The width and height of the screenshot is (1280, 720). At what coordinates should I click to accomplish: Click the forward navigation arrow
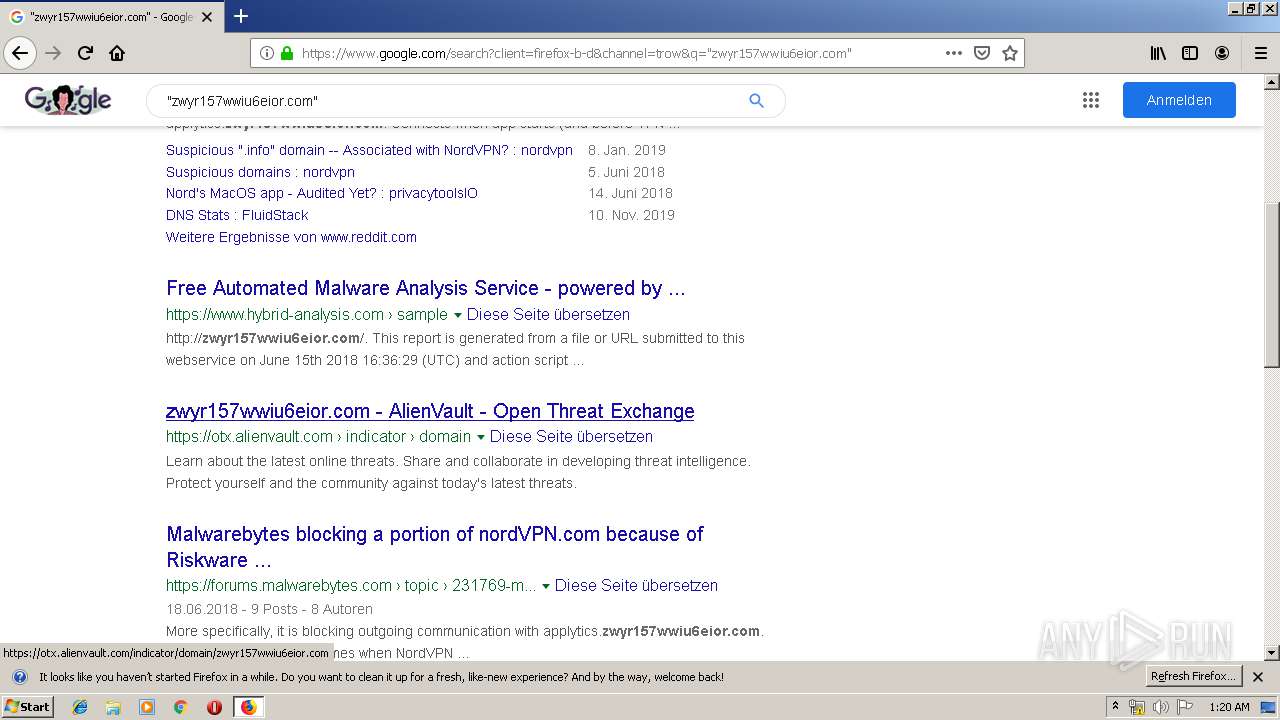coord(53,53)
